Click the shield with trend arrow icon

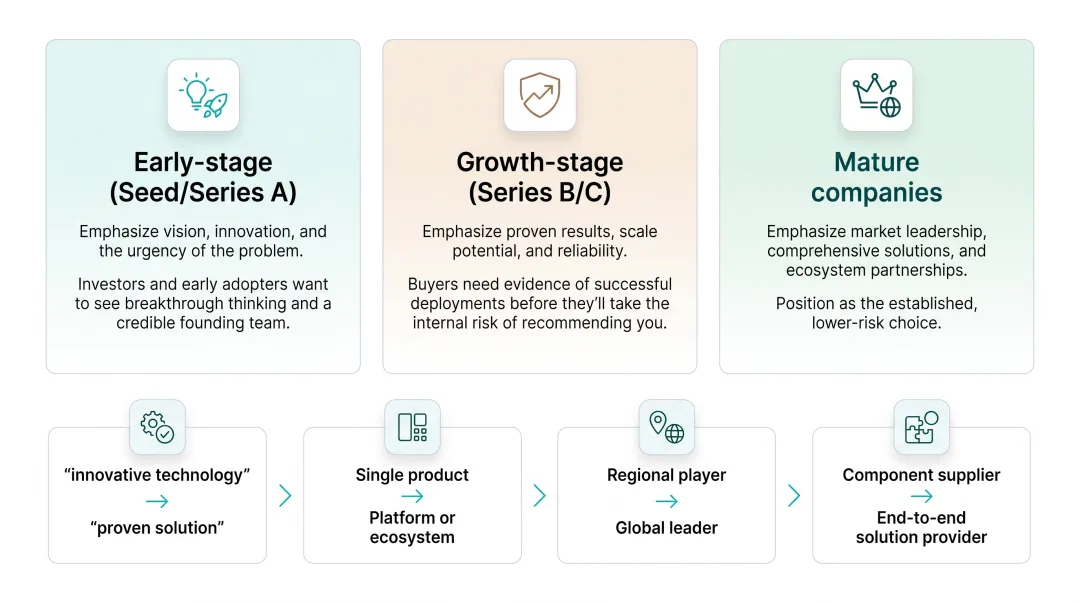[x=540, y=95]
